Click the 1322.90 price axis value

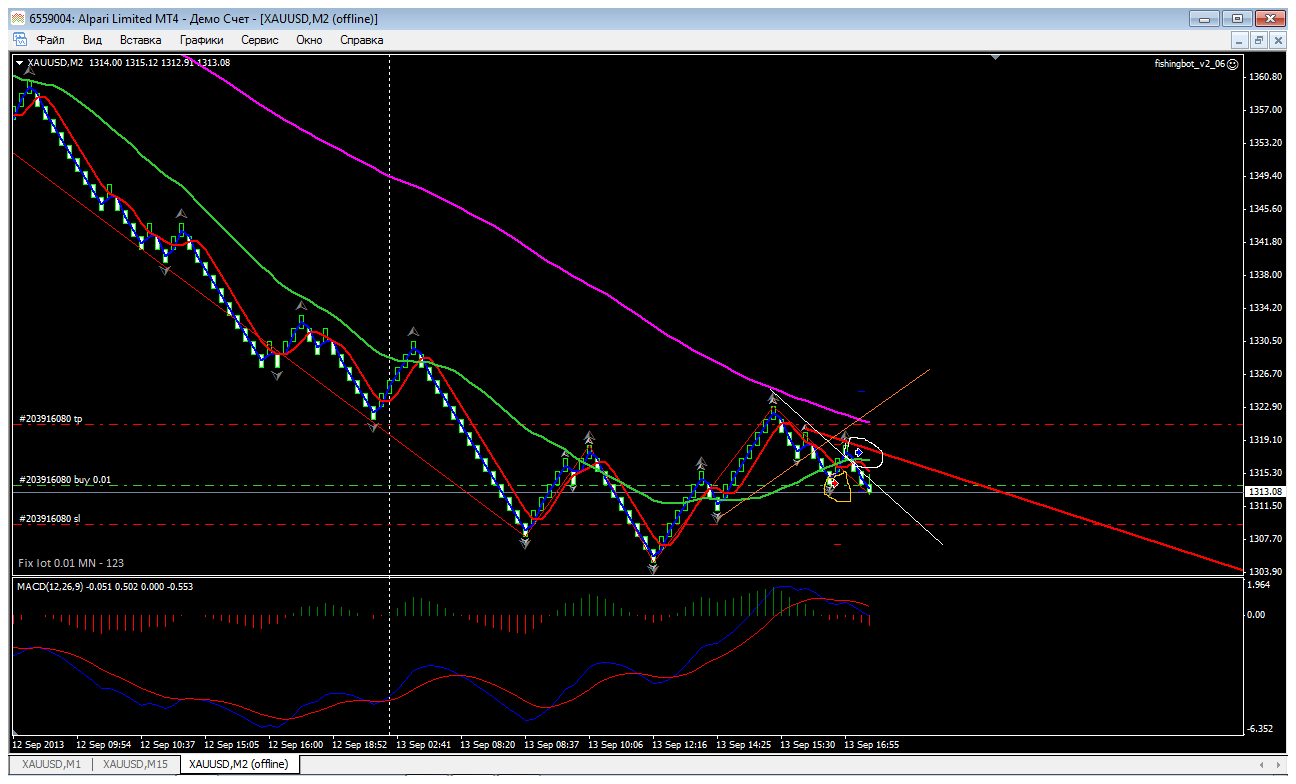coord(1266,407)
